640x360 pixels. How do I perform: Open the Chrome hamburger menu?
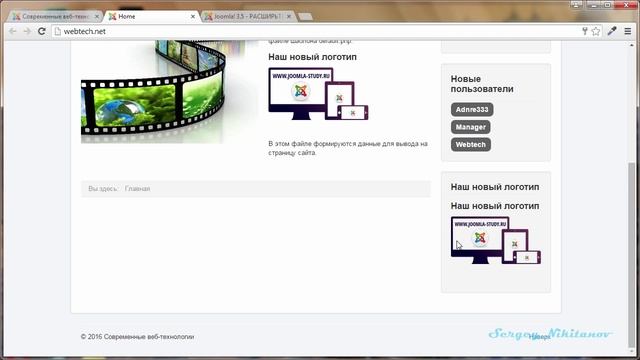[x=628, y=31]
